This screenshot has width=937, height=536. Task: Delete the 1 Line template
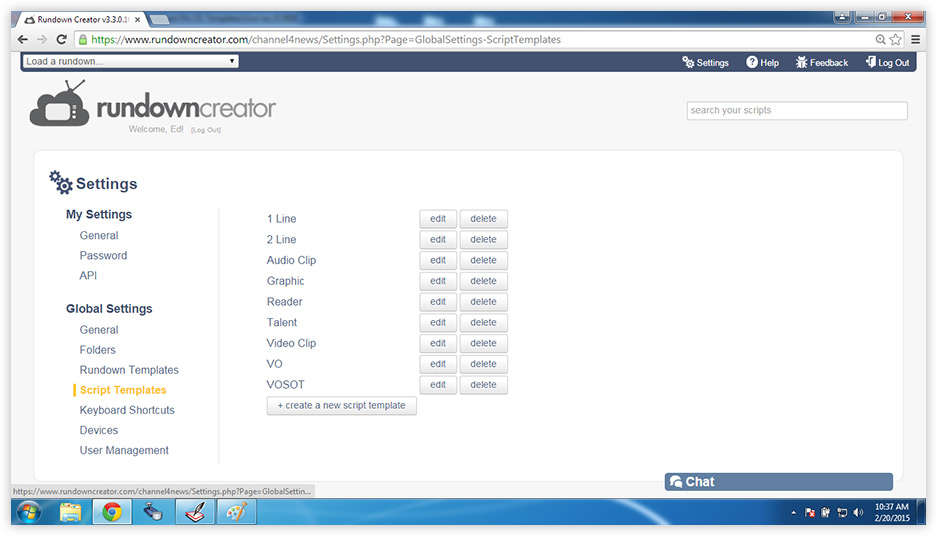click(483, 219)
